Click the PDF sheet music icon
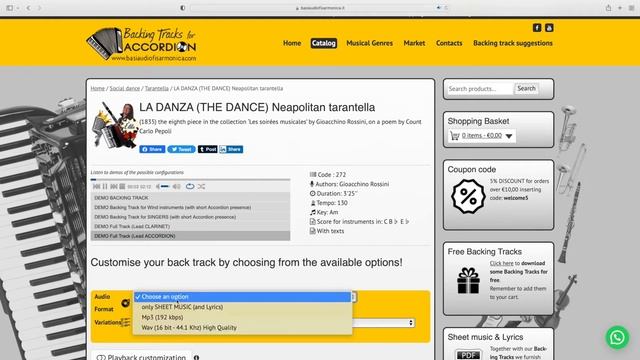Image resolution: width=640 pixels, height=360 pixels. pyautogui.click(x=468, y=355)
